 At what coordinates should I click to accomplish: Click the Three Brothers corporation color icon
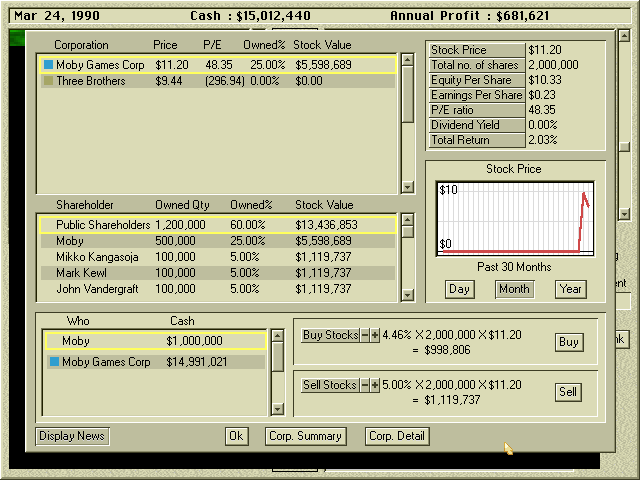[48, 81]
